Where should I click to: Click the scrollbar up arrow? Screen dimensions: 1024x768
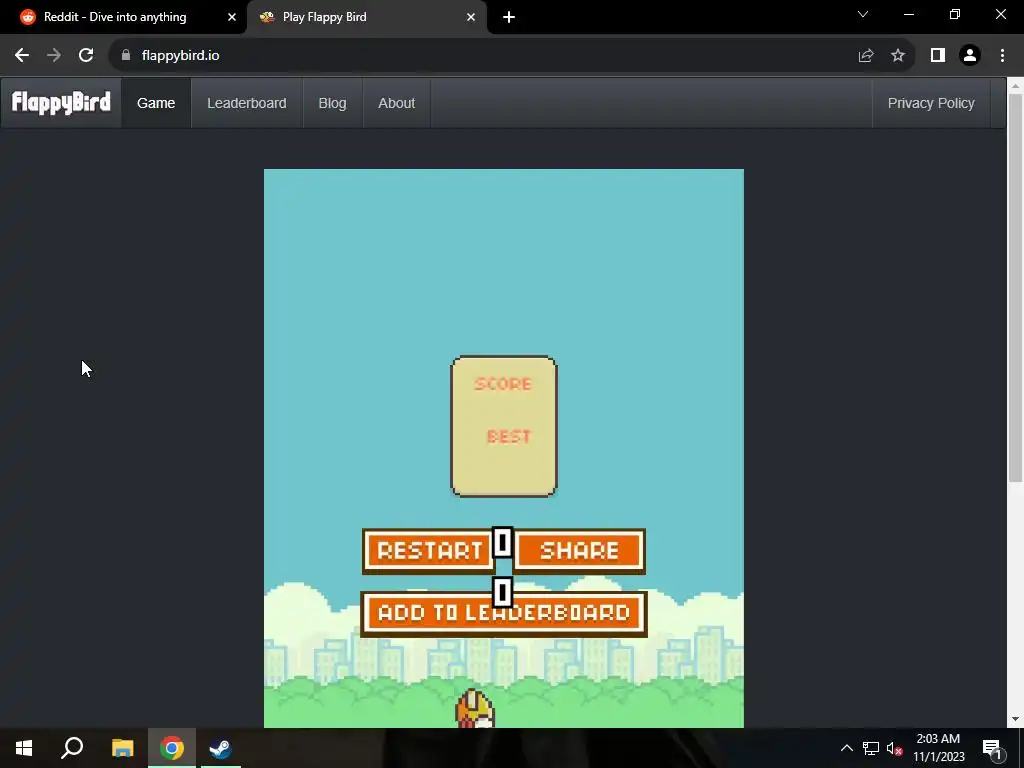pos(1015,85)
